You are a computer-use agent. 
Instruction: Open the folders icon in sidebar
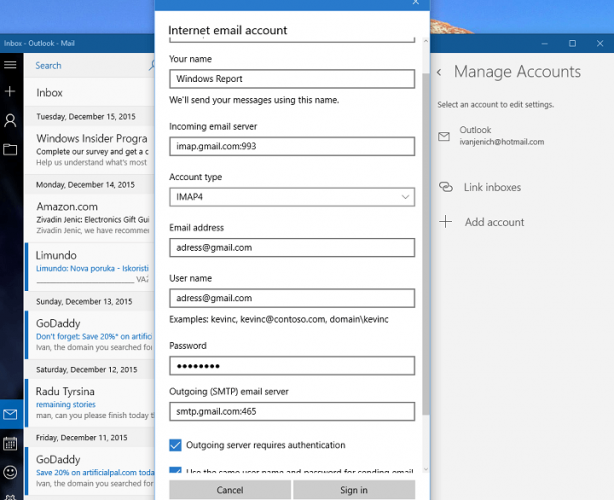10,149
